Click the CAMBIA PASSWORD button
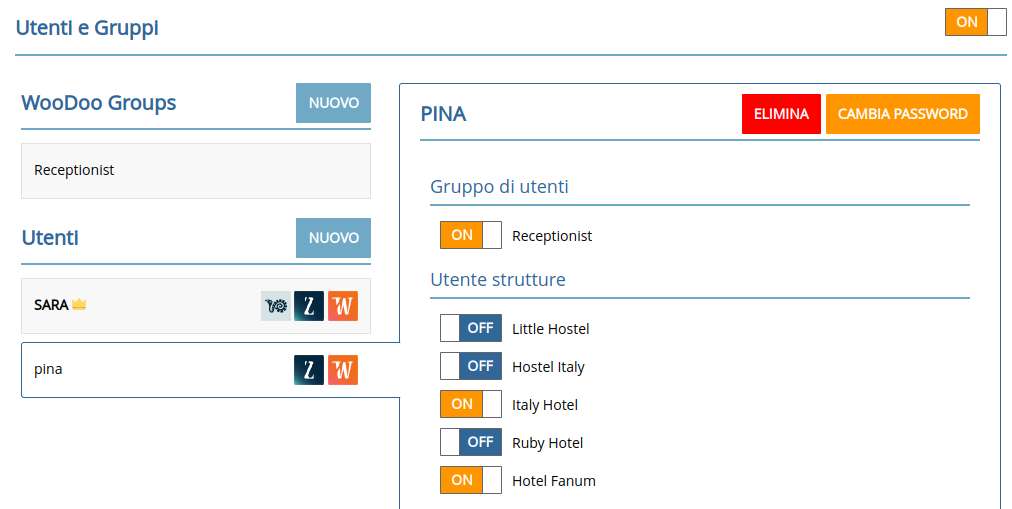Screen dimensions: 1012x509 coord(902,114)
